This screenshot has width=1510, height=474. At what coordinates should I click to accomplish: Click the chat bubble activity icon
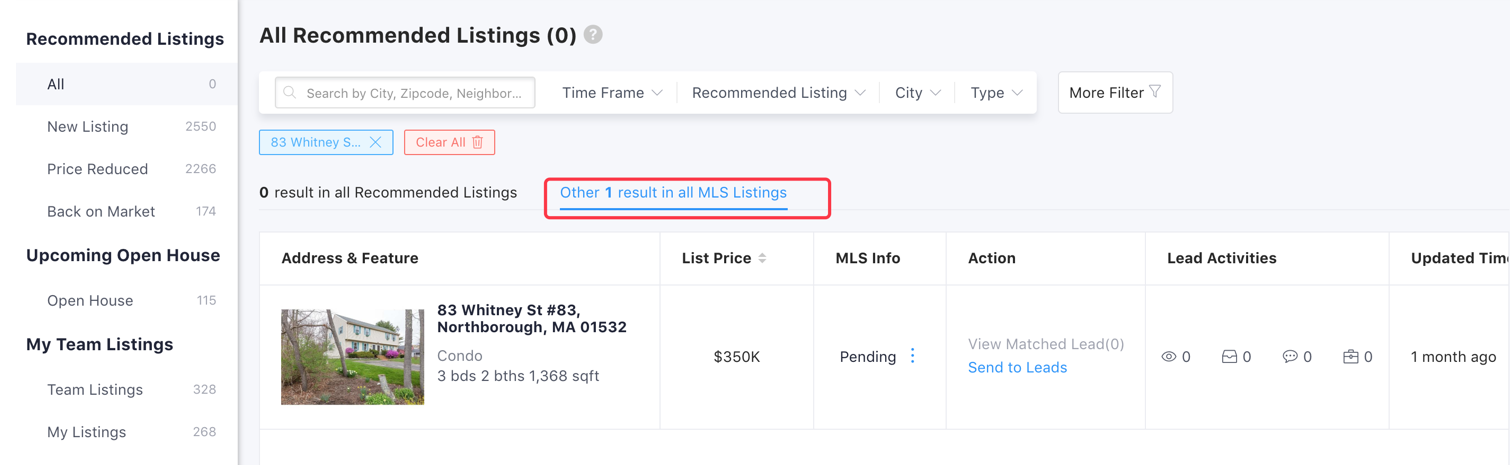[1290, 357]
